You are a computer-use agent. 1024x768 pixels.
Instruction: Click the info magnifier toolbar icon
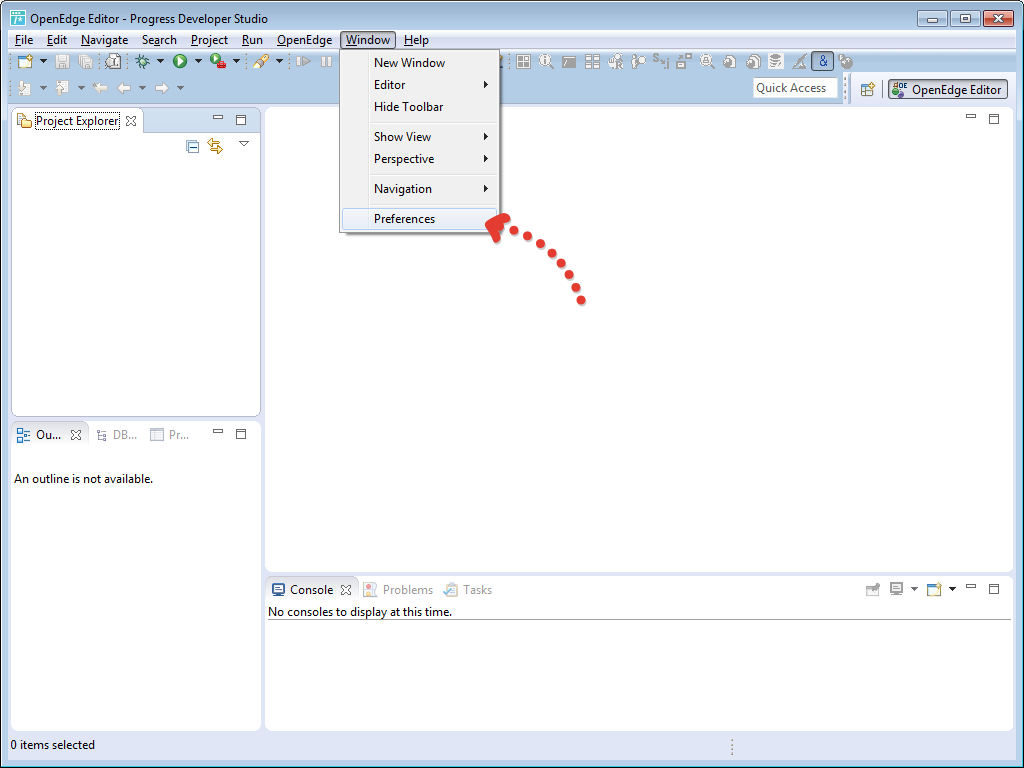pos(546,61)
